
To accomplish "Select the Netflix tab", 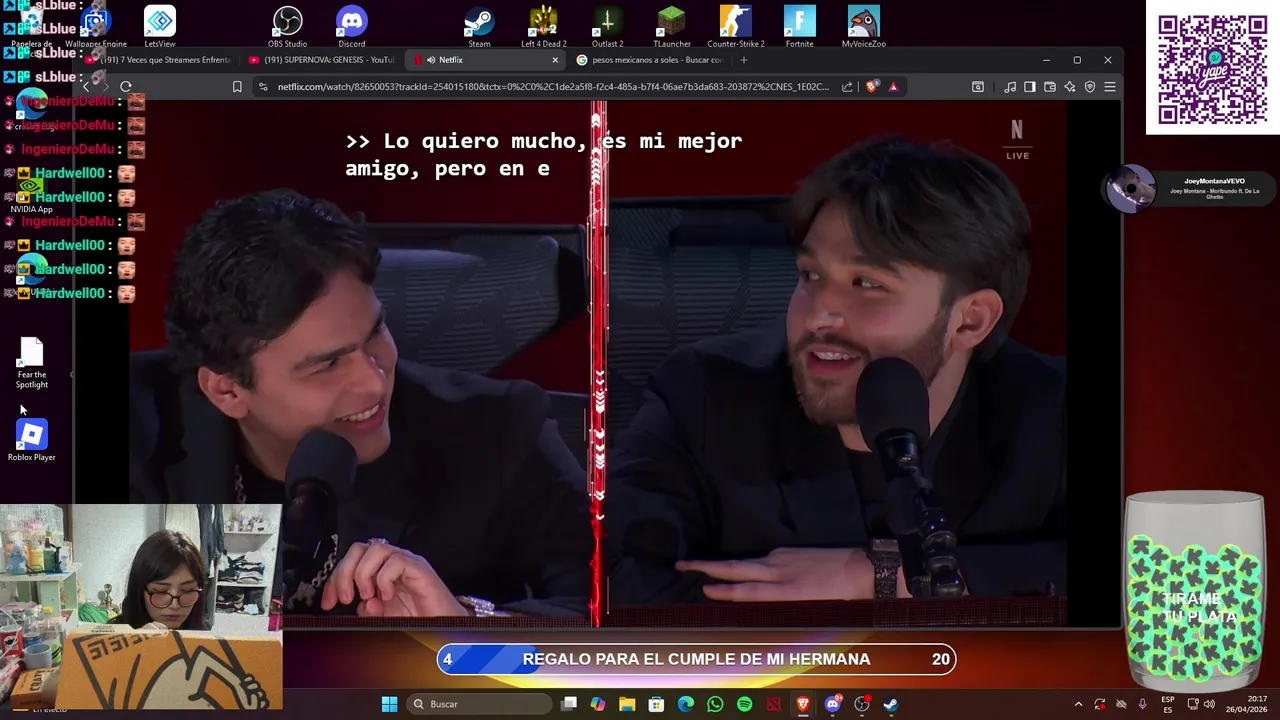I will (486, 60).
